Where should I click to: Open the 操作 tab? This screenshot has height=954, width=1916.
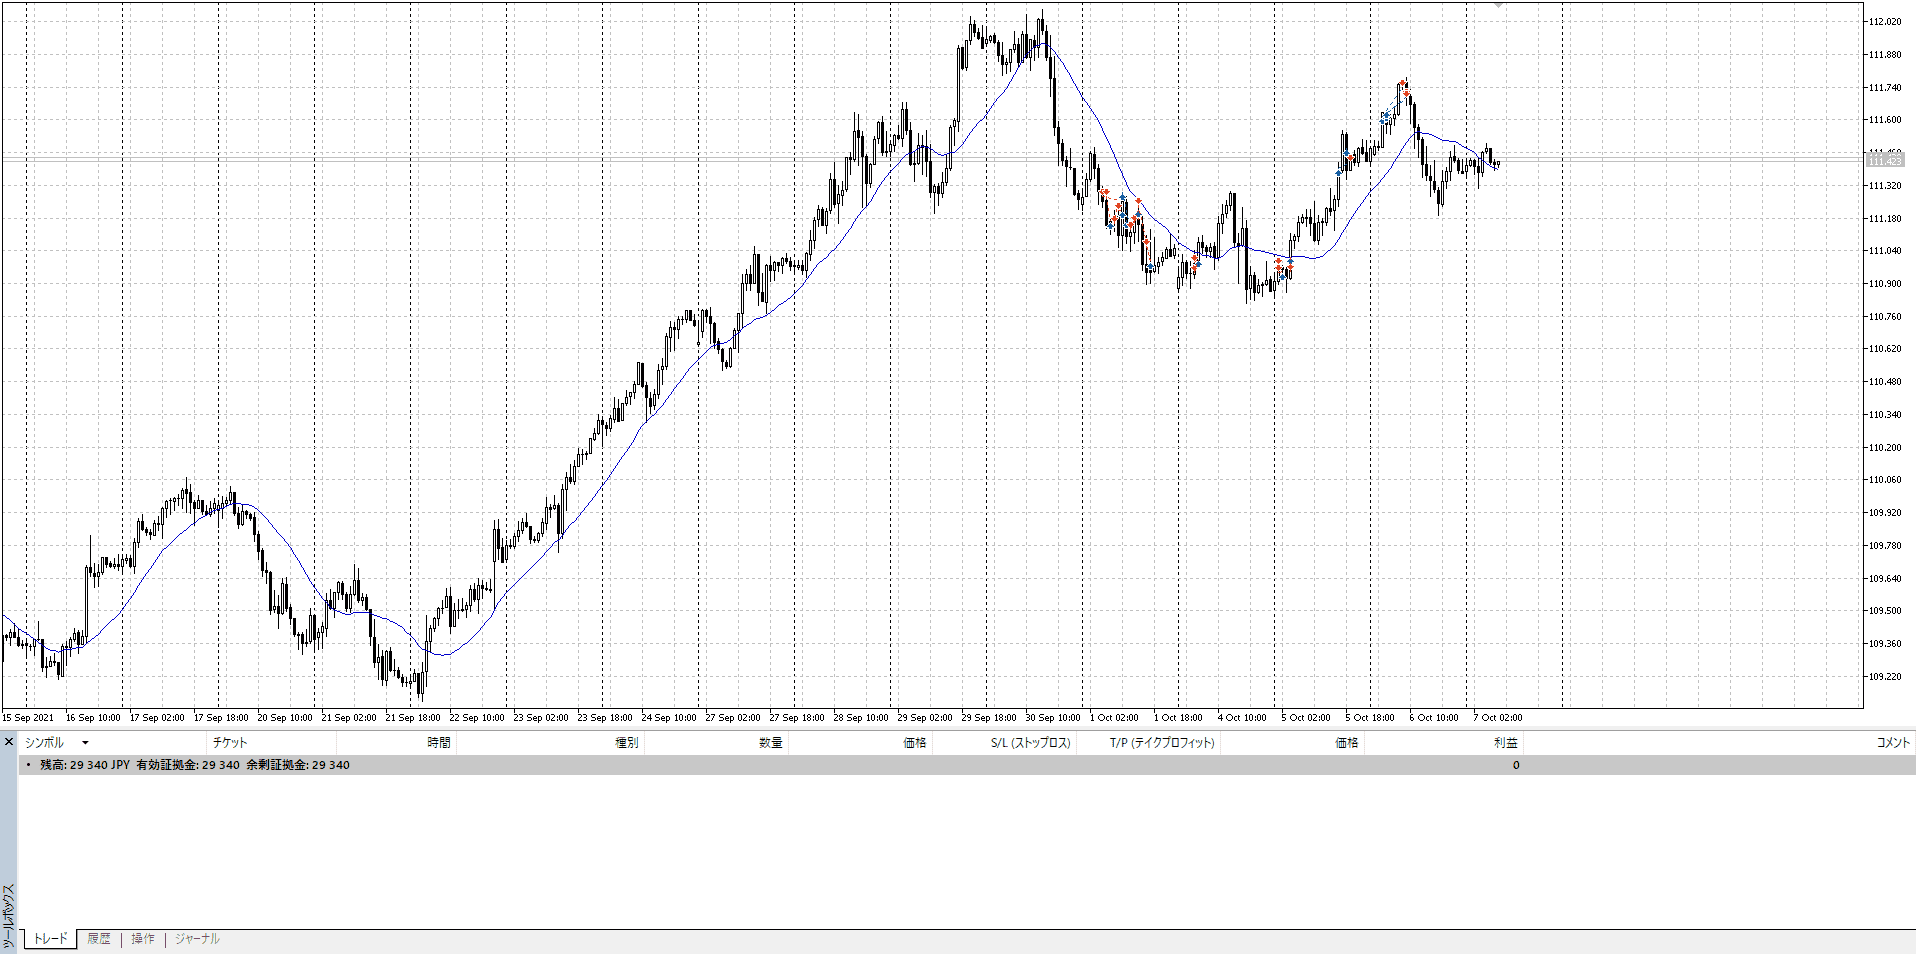click(x=143, y=939)
